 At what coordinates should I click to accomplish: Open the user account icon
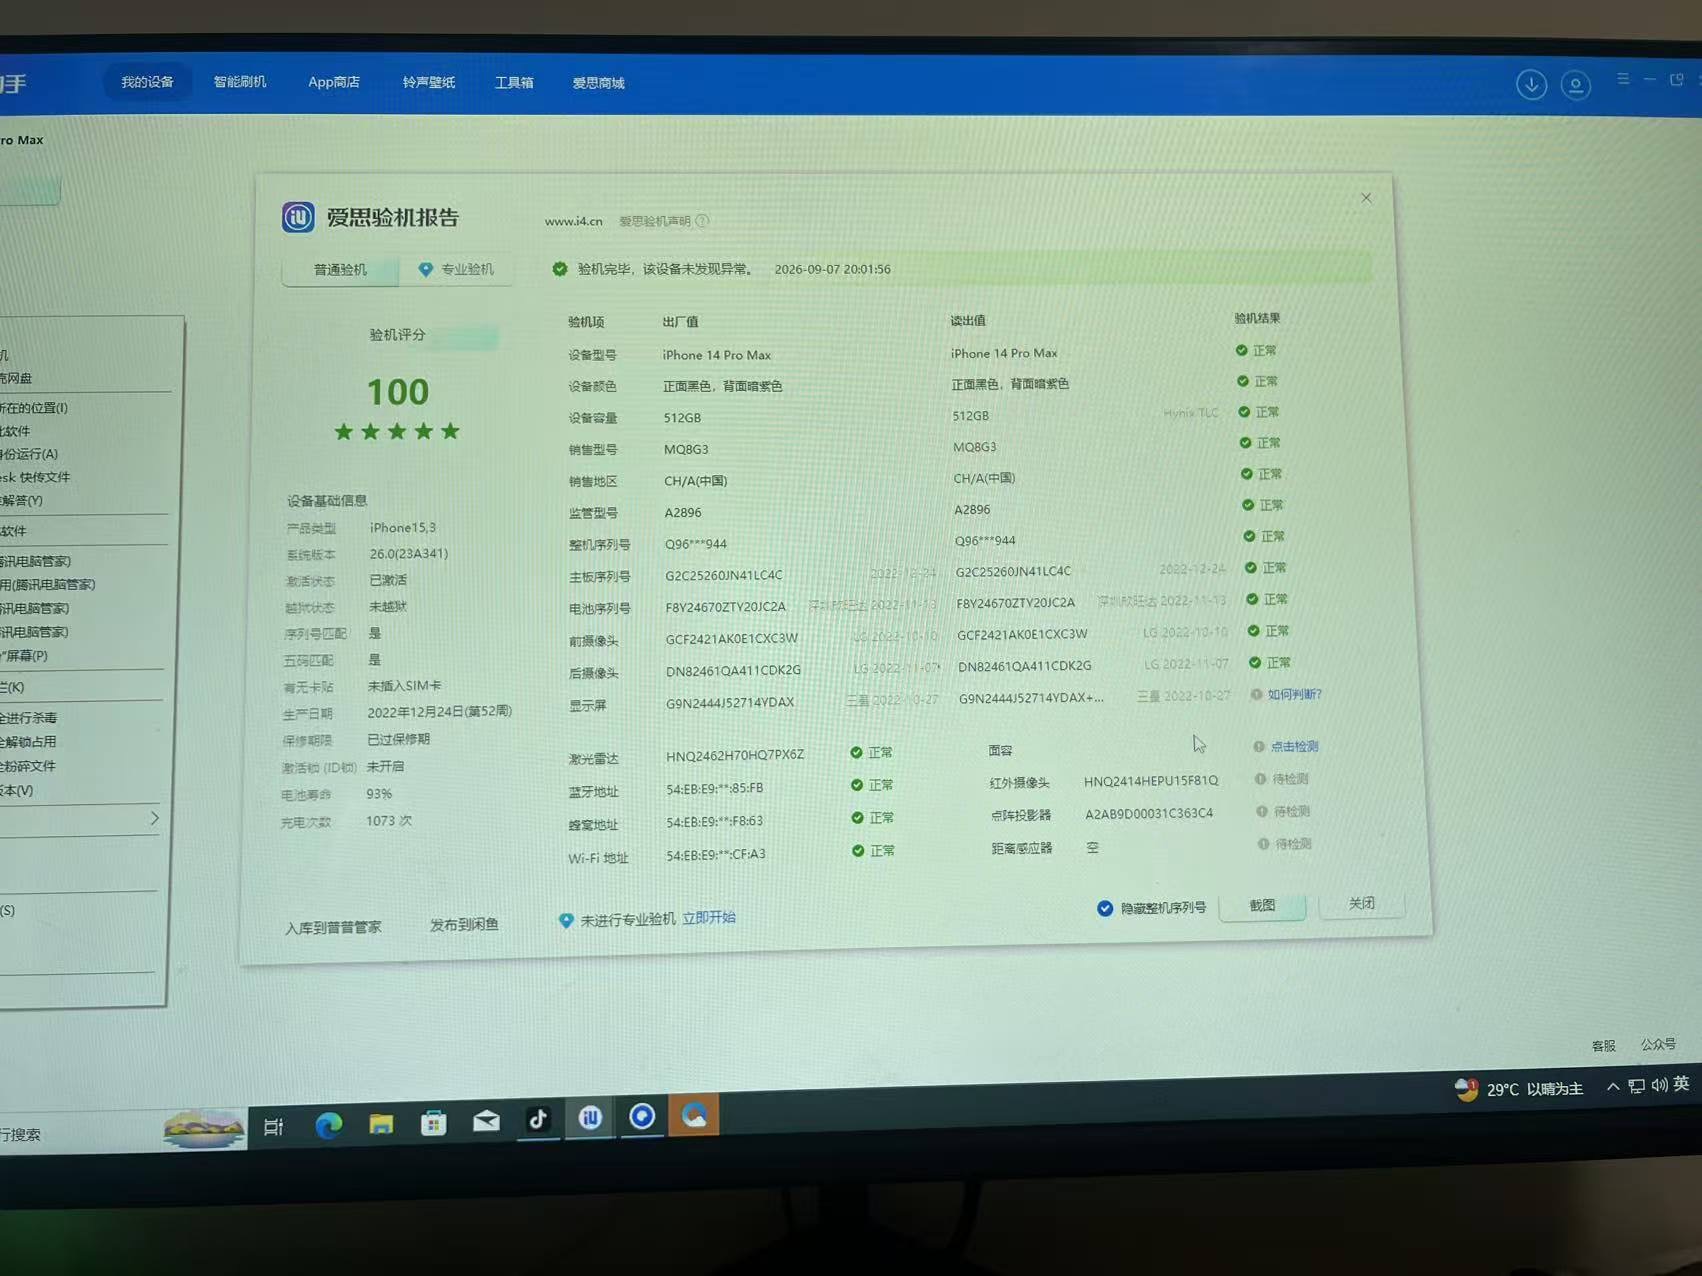click(x=1575, y=85)
